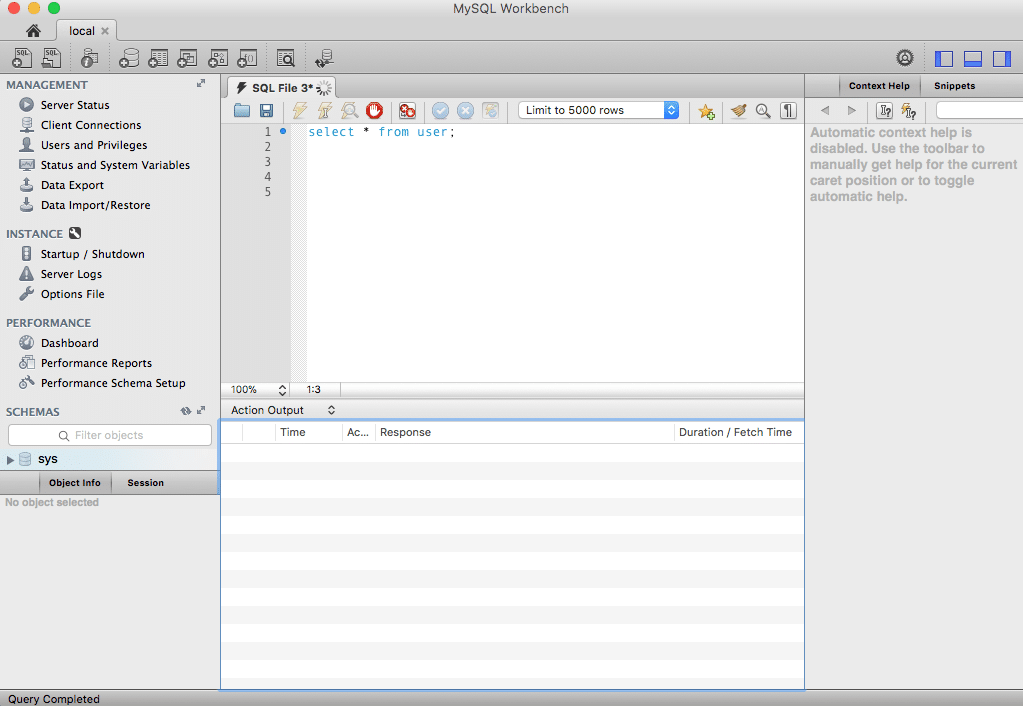Toggle continue-on-error execution icon

pyautogui.click(x=407, y=110)
